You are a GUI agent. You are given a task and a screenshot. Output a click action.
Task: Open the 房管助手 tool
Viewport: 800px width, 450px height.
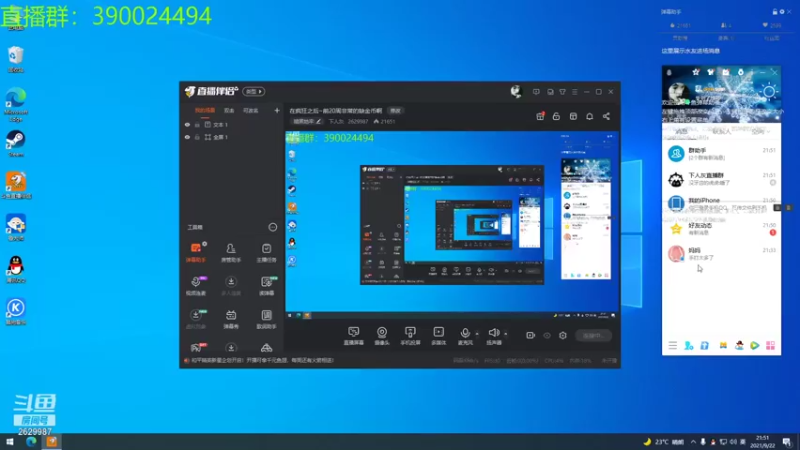coord(231,252)
